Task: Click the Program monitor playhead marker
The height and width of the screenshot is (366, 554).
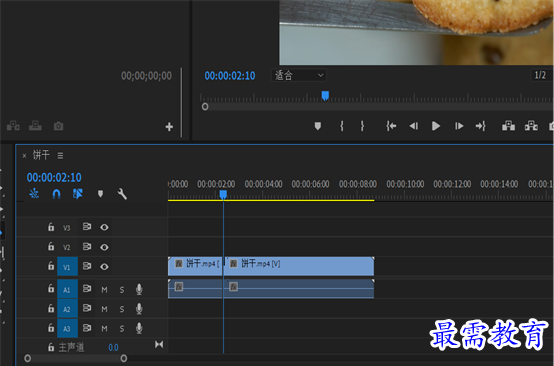Action: click(x=325, y=95)
